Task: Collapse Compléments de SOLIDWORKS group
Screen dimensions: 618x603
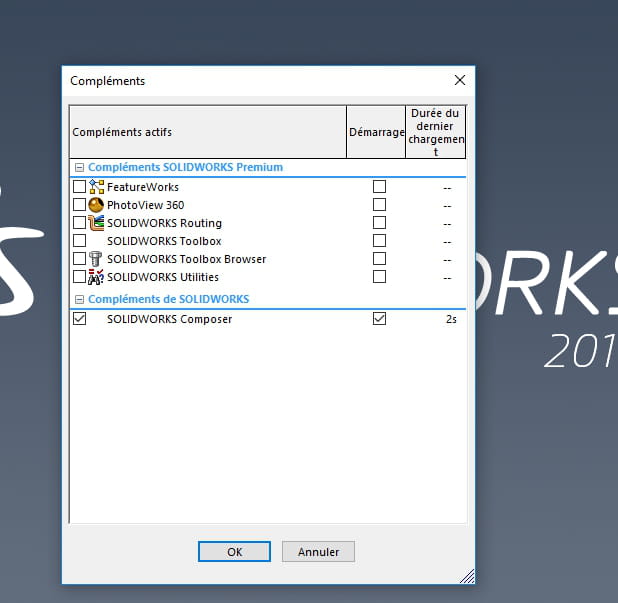Action: point(79,300)
